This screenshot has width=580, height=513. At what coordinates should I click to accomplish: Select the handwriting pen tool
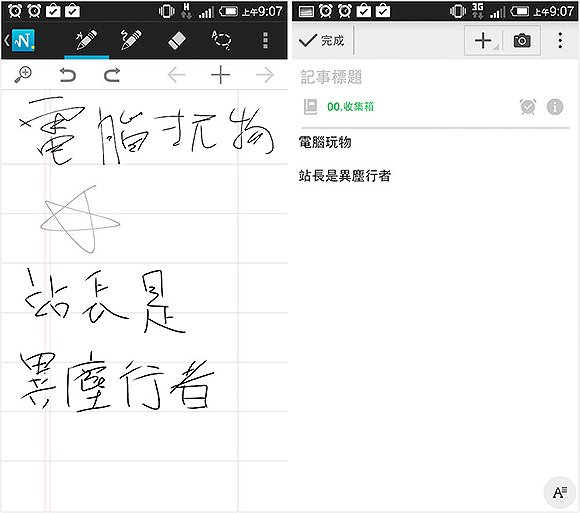tap(86, 40)
